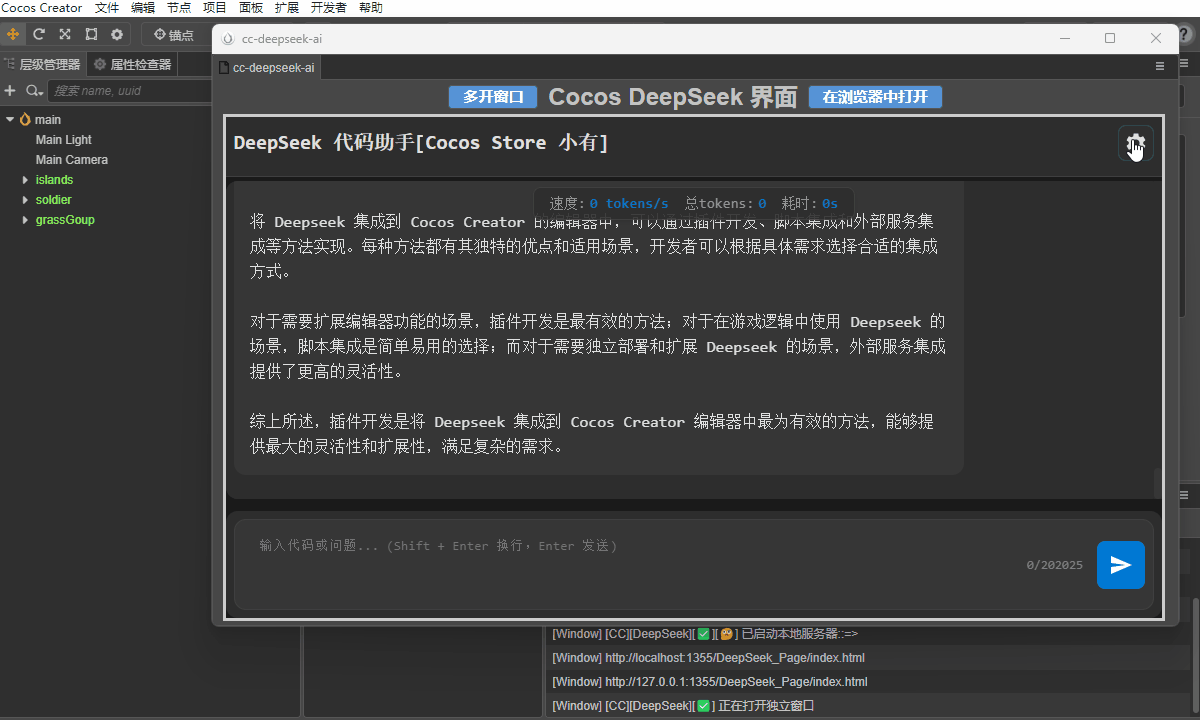Select the soldier node label
1200x720 pixels.
[x=53, y=200]
